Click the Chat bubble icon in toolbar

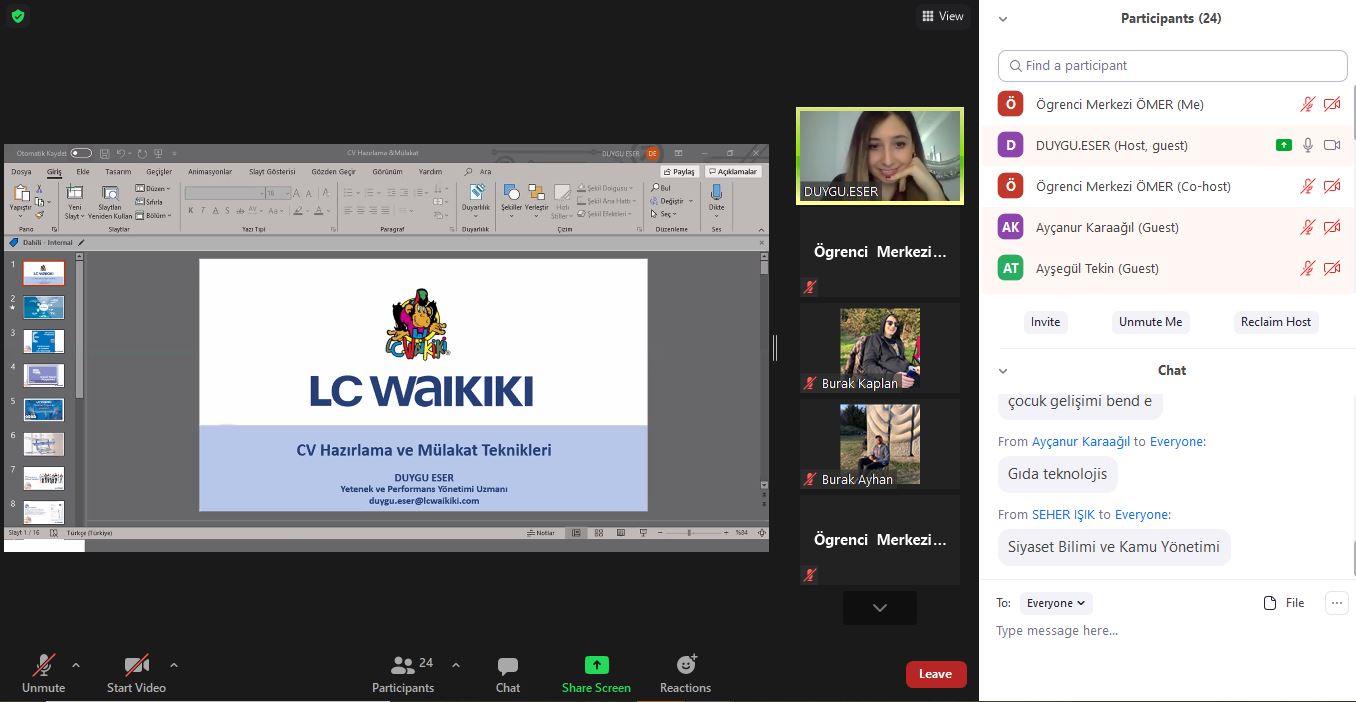508,665
